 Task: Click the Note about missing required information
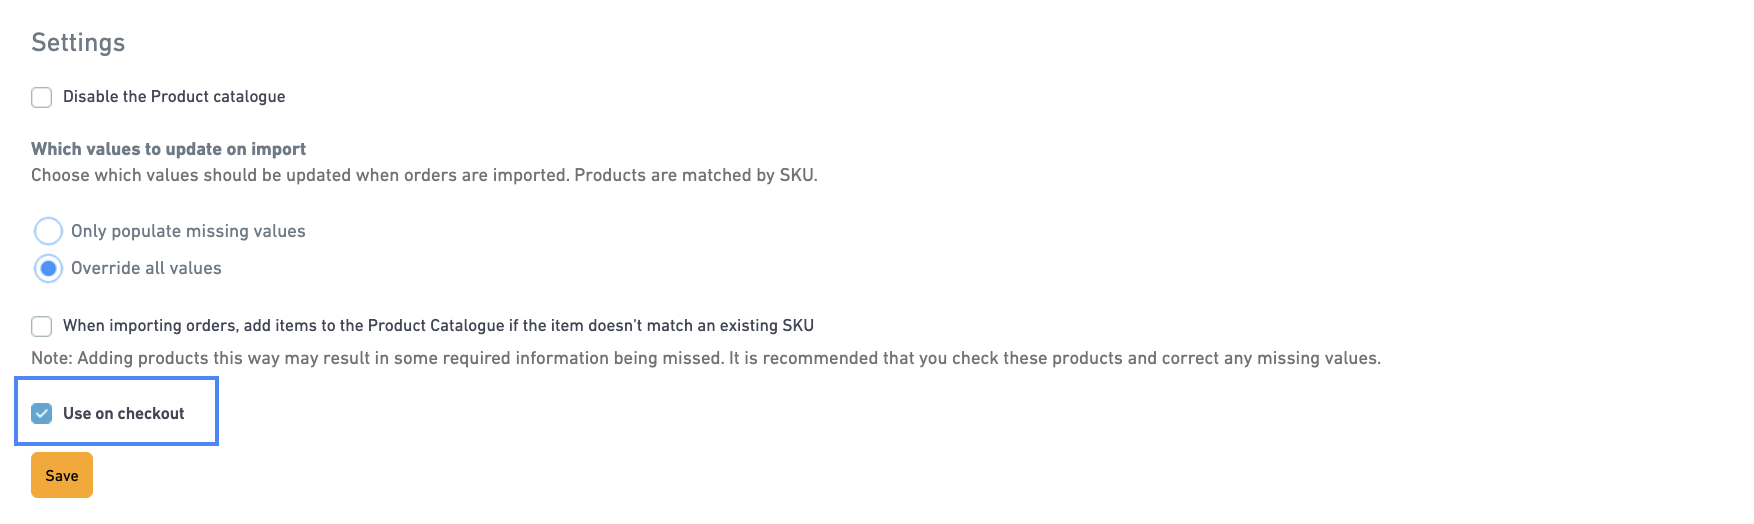(706, 358)
